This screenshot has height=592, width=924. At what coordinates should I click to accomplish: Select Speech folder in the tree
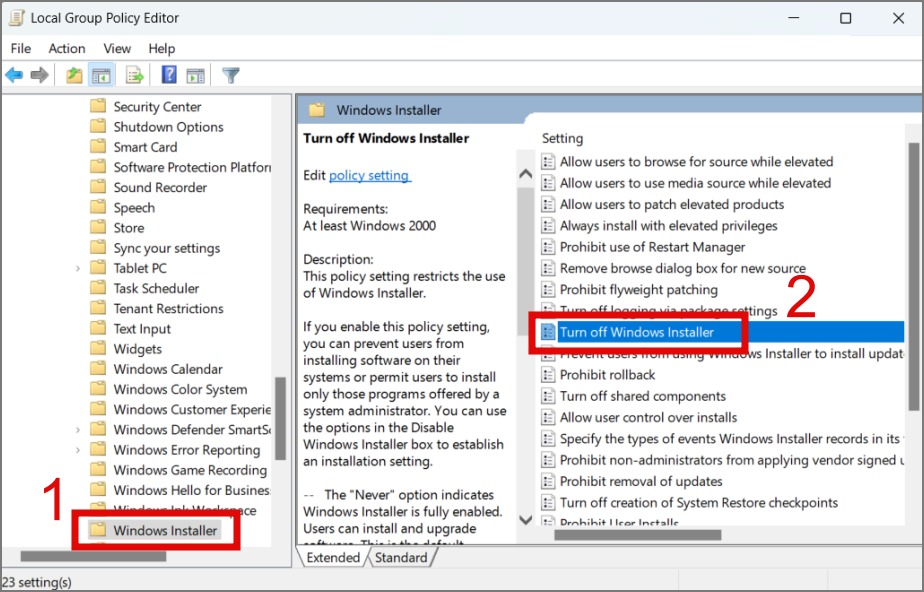134,208
